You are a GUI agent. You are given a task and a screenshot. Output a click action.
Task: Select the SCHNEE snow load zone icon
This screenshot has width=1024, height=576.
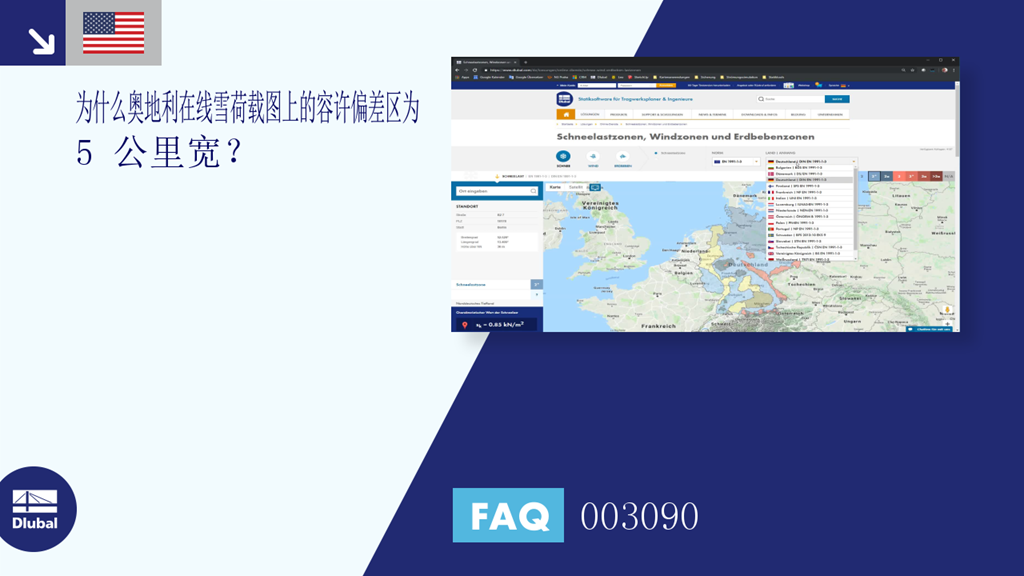(563, 156)
